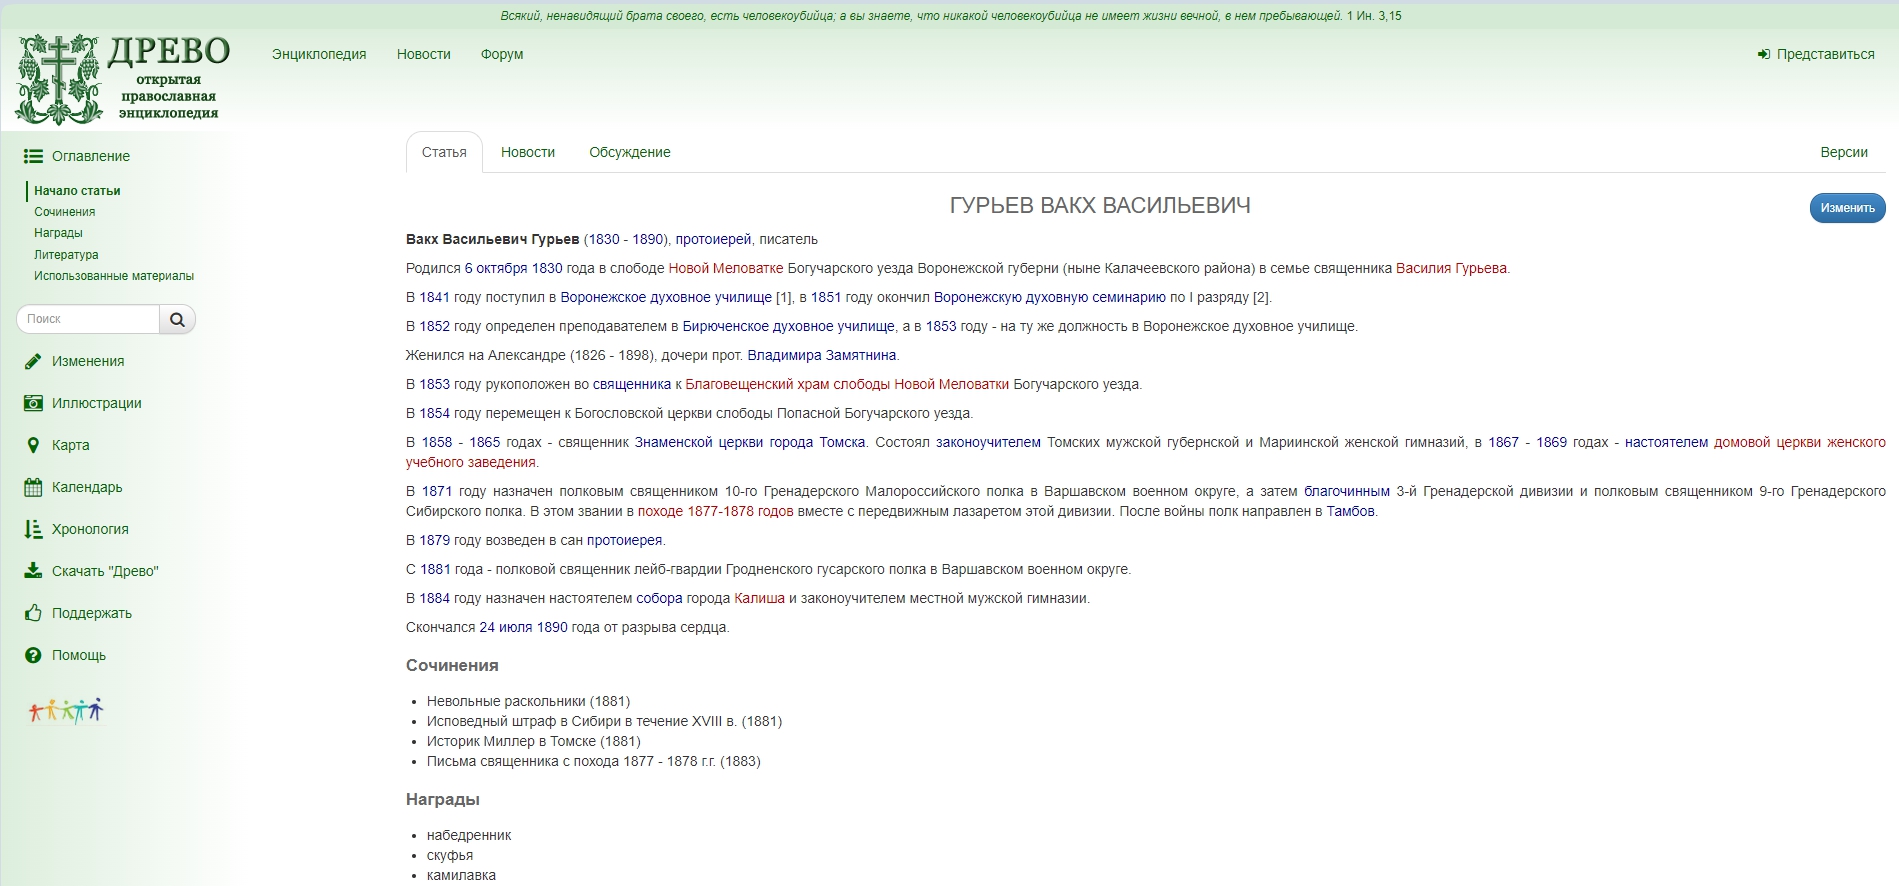
Task: Switch to the Обсуждение tab
Action: (x=630, y=152)
